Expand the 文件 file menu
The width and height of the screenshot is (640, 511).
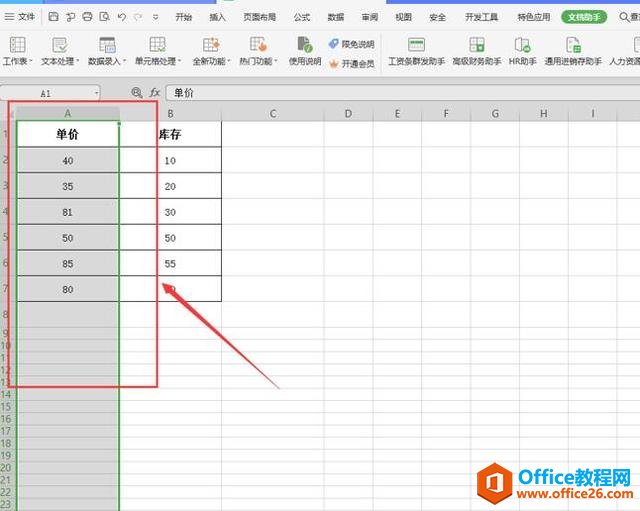click(x=20, y=17)
